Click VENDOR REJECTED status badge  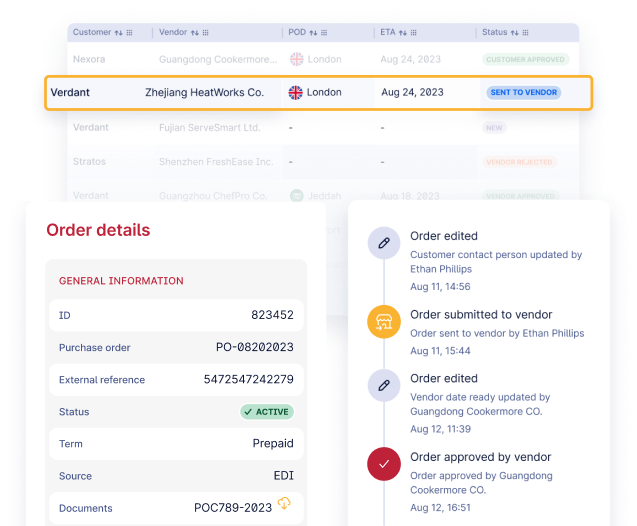(519, 162)
